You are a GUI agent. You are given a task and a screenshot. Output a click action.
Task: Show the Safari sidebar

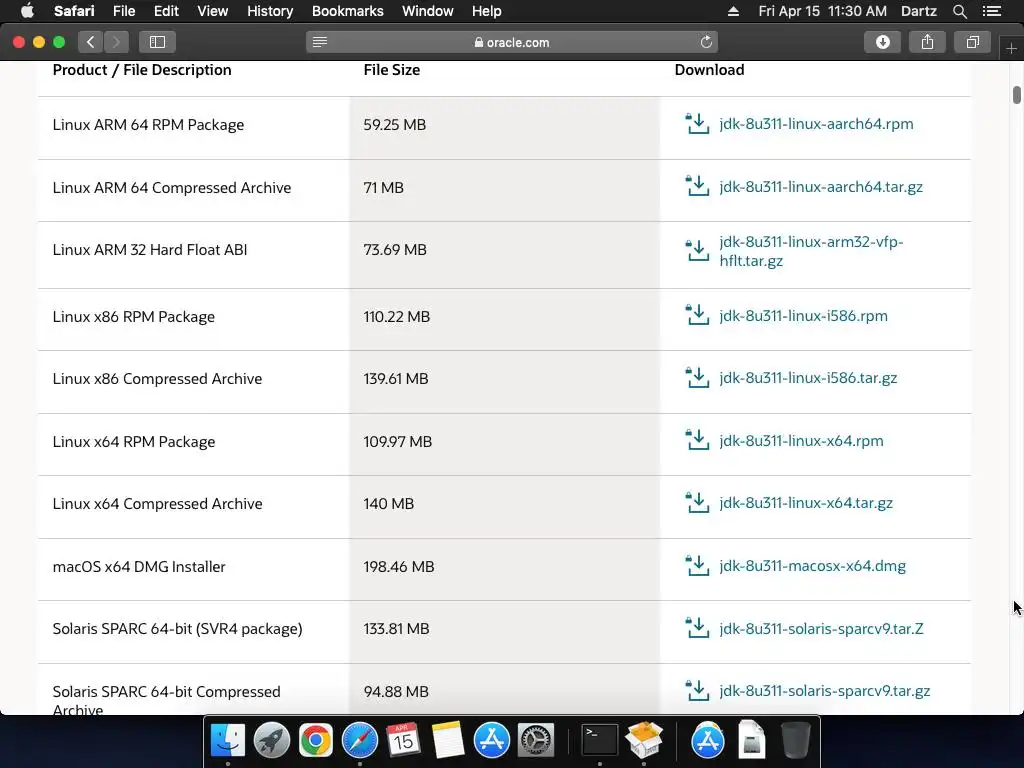coord(157,42)
